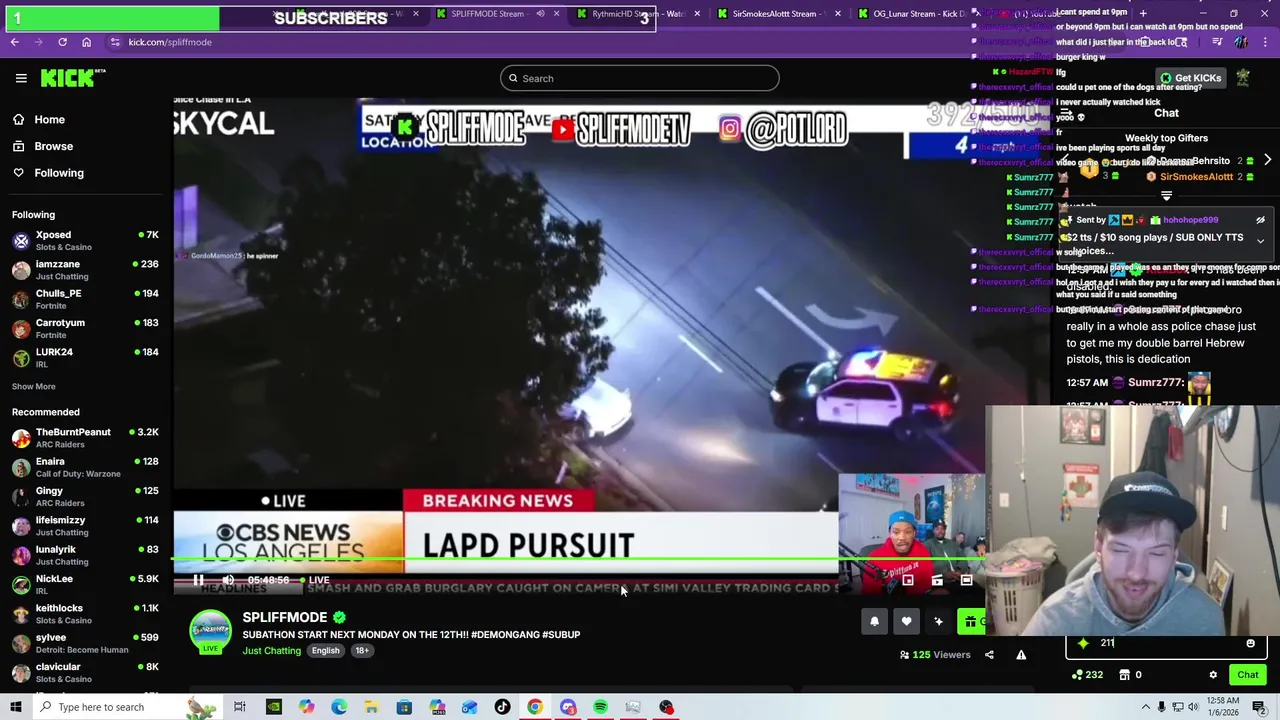Open clavicular recommended channel
This screenshot has height=720, width=1280.
tap(86, 672)
